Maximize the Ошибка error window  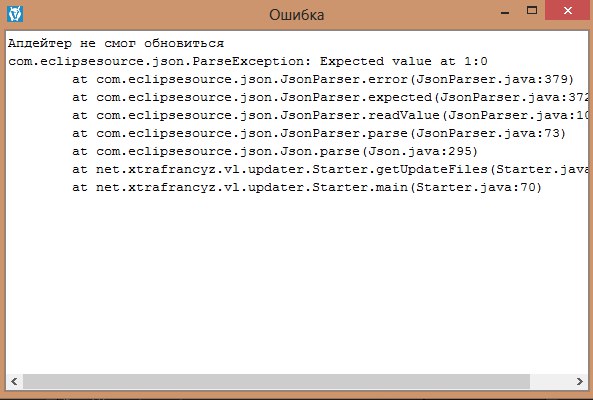tap(532, 11)
